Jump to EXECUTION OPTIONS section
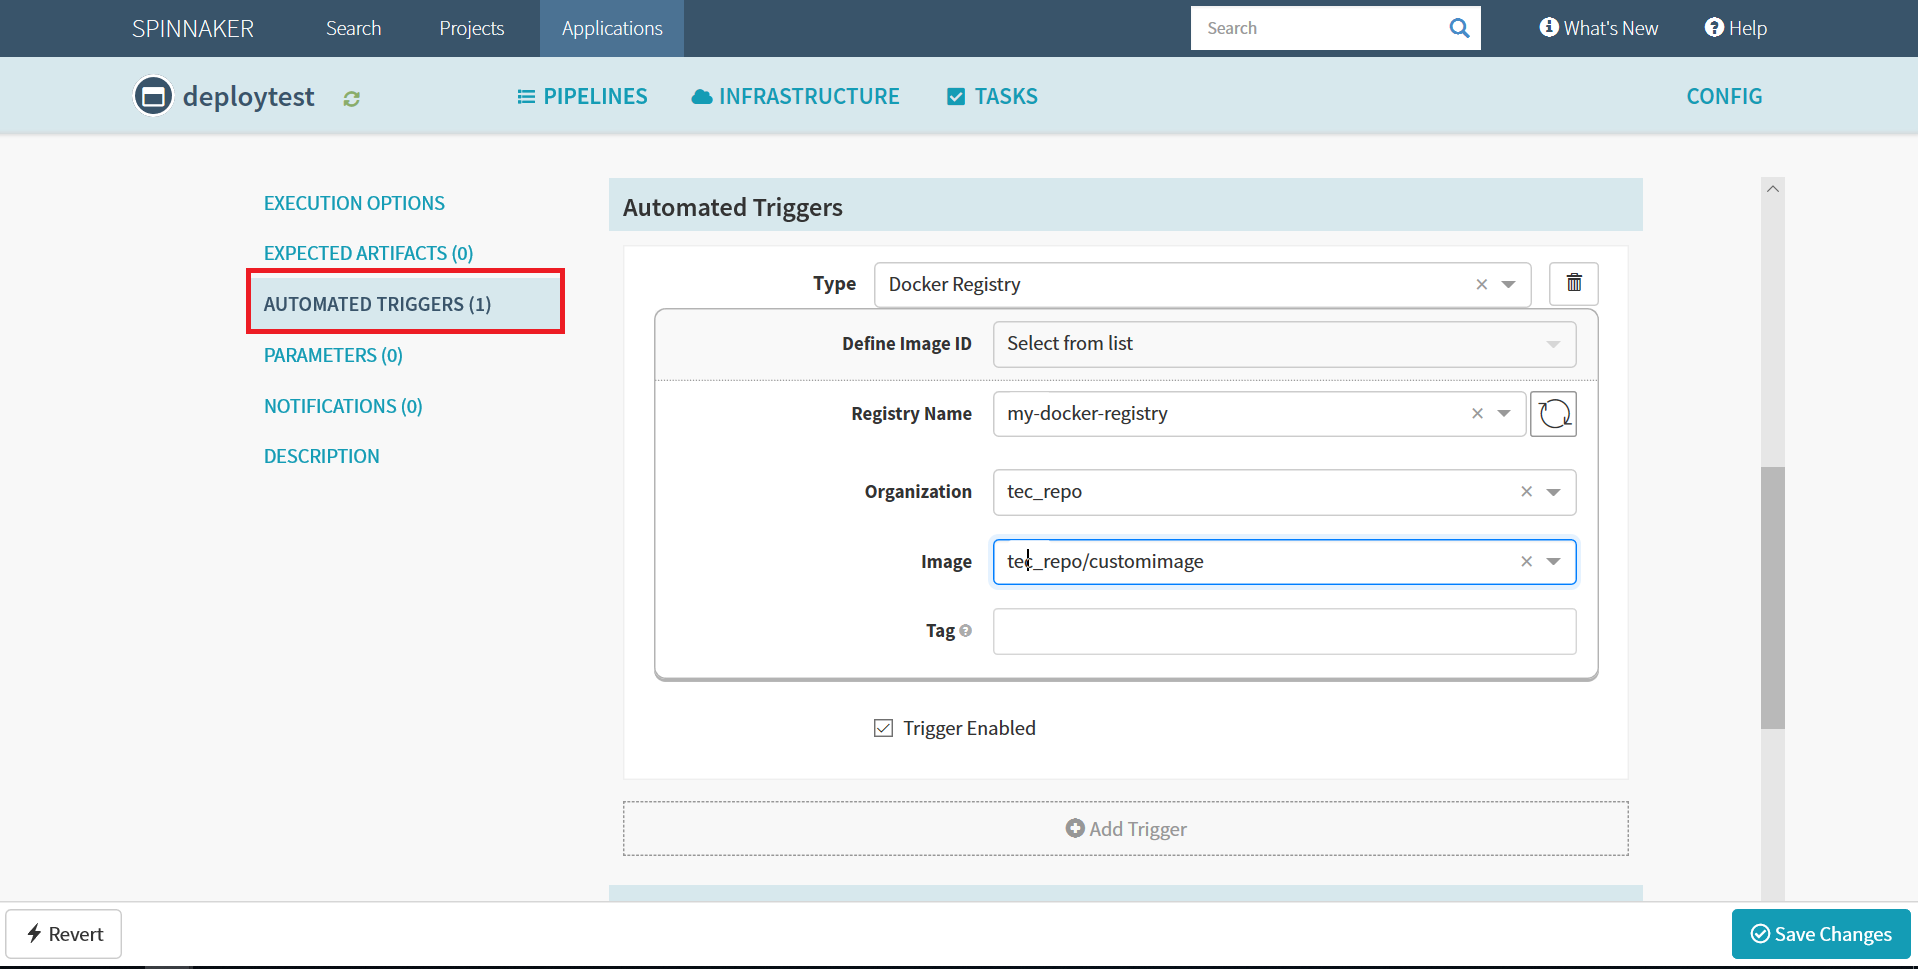The image size is (1918, 969). click(354, 203)
